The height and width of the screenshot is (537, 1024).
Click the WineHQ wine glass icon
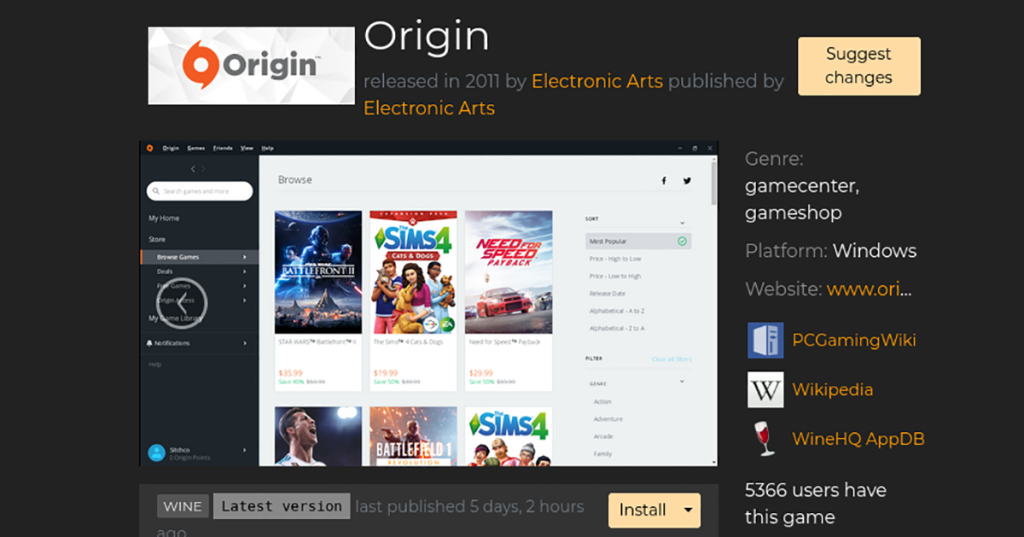click(x=765, y=439)
